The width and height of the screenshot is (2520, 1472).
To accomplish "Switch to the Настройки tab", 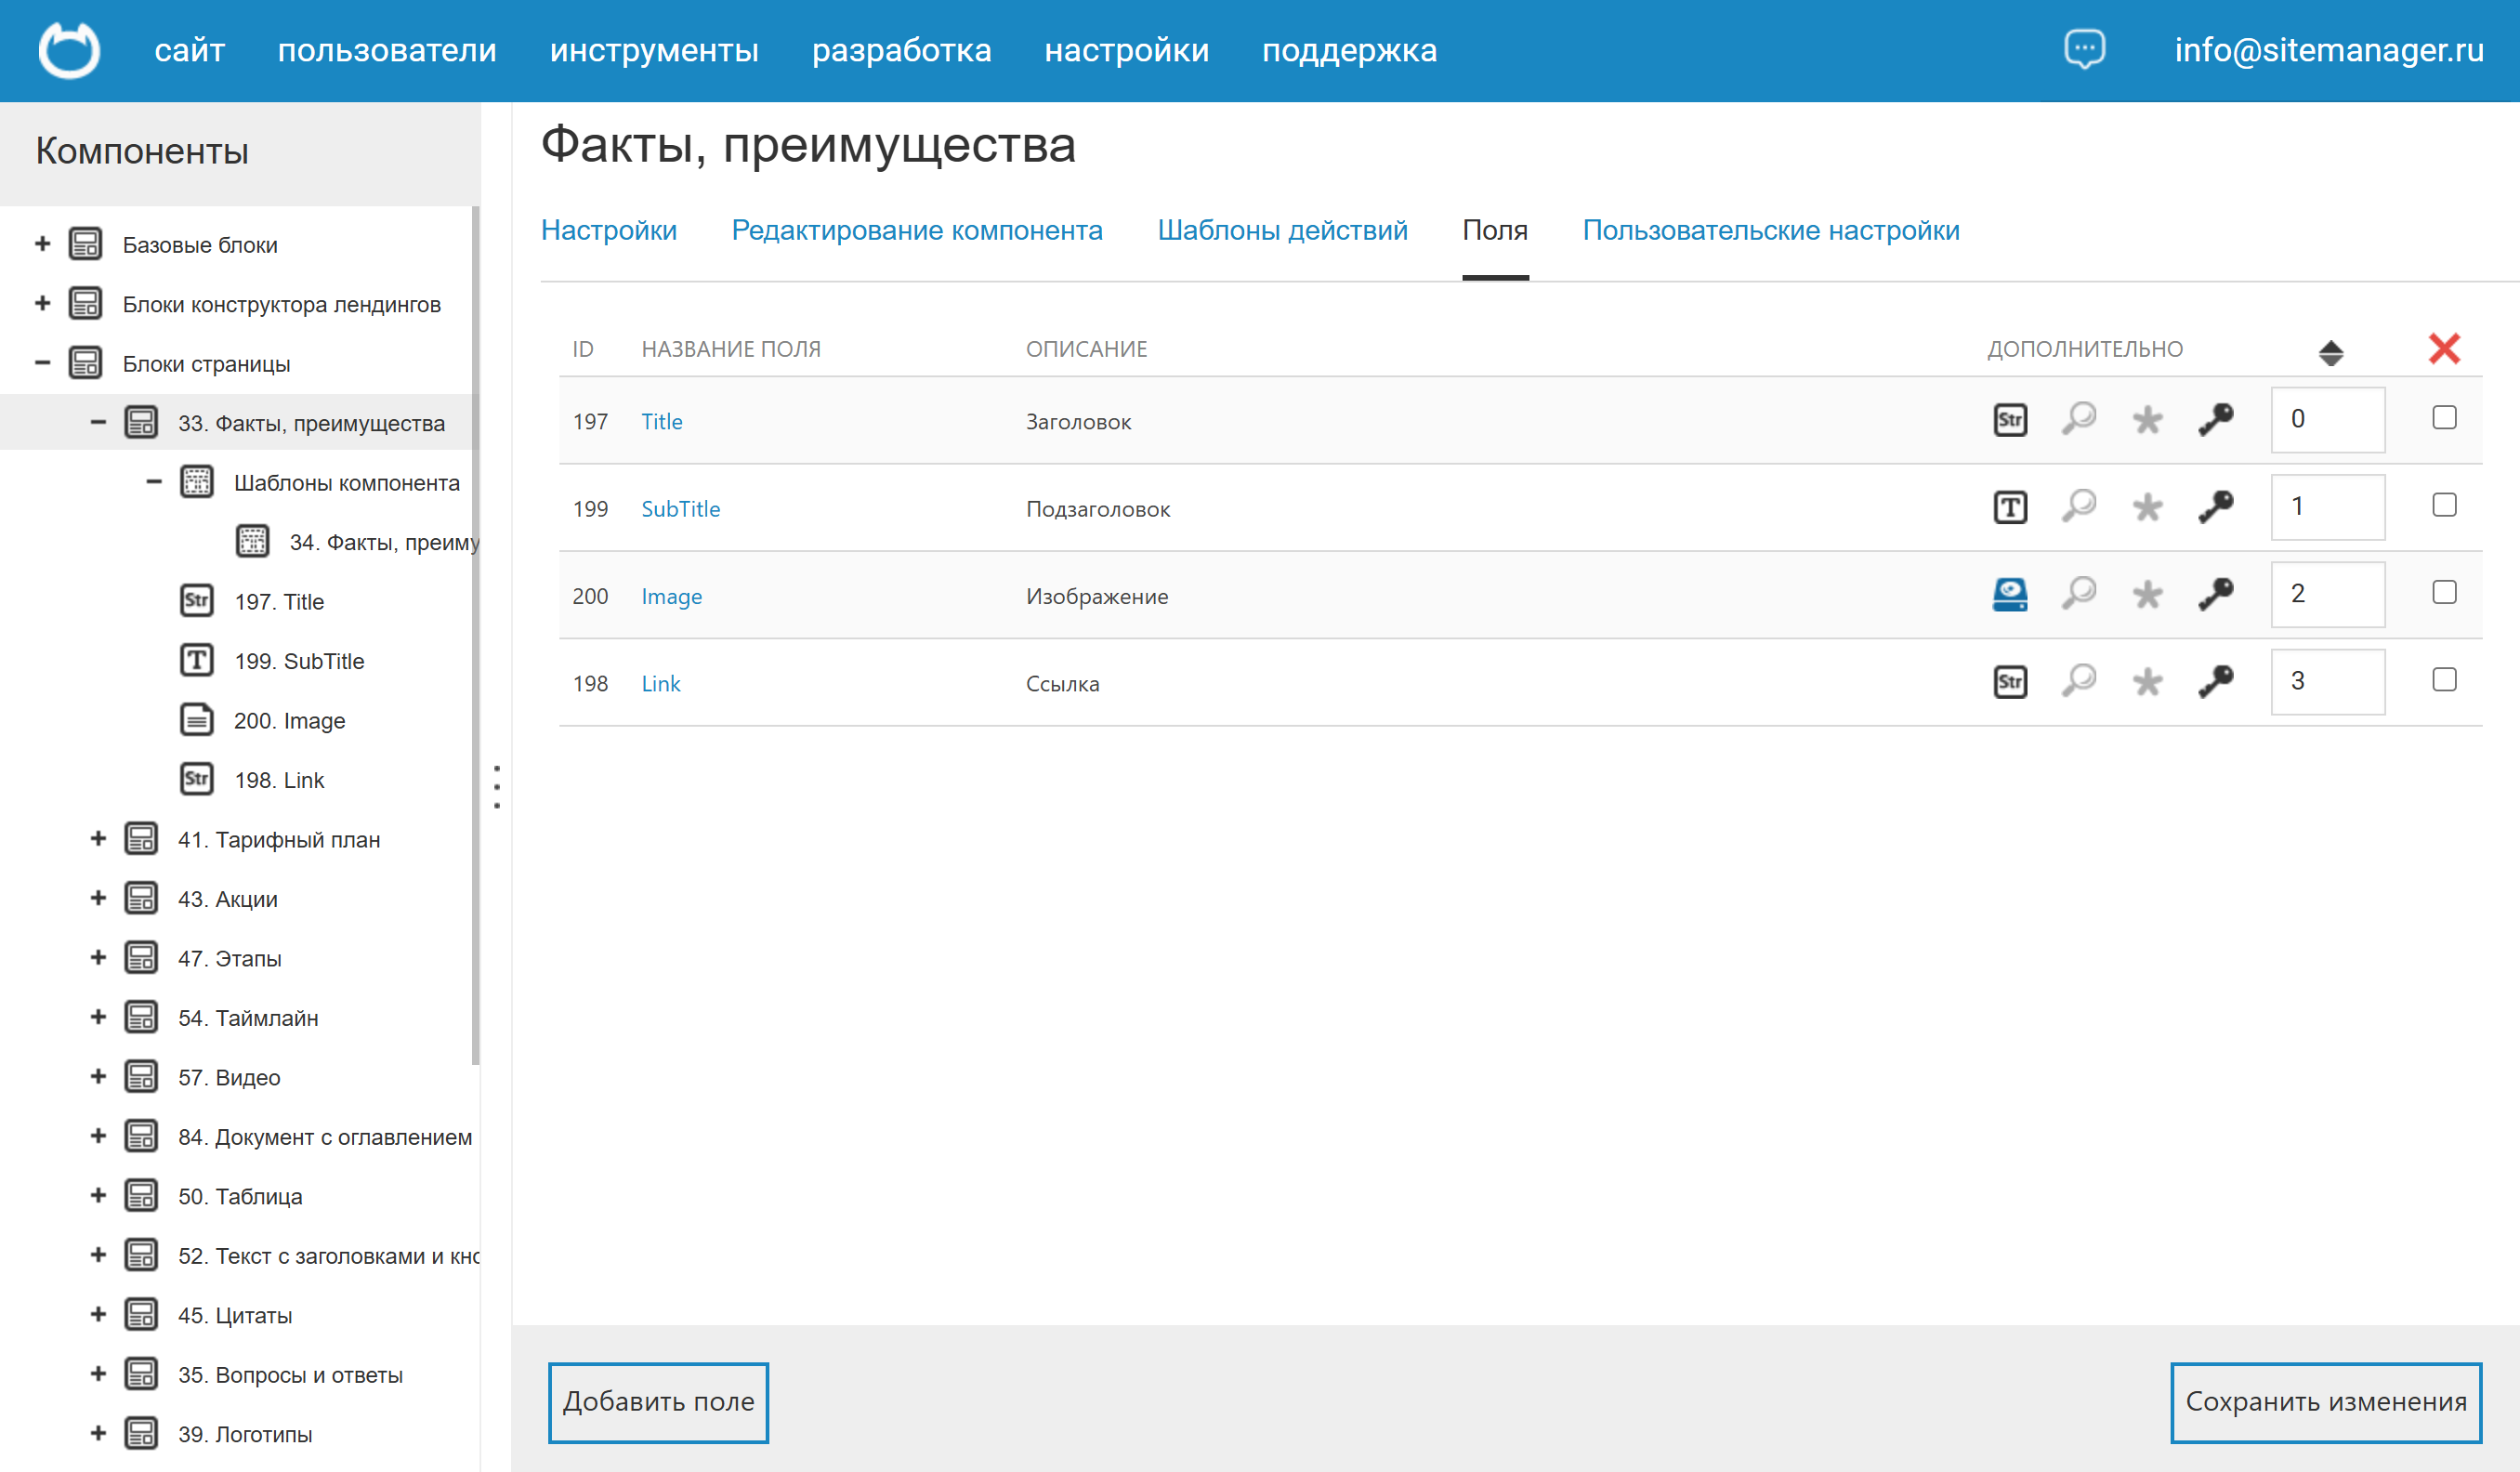I will tap(609, 230).
